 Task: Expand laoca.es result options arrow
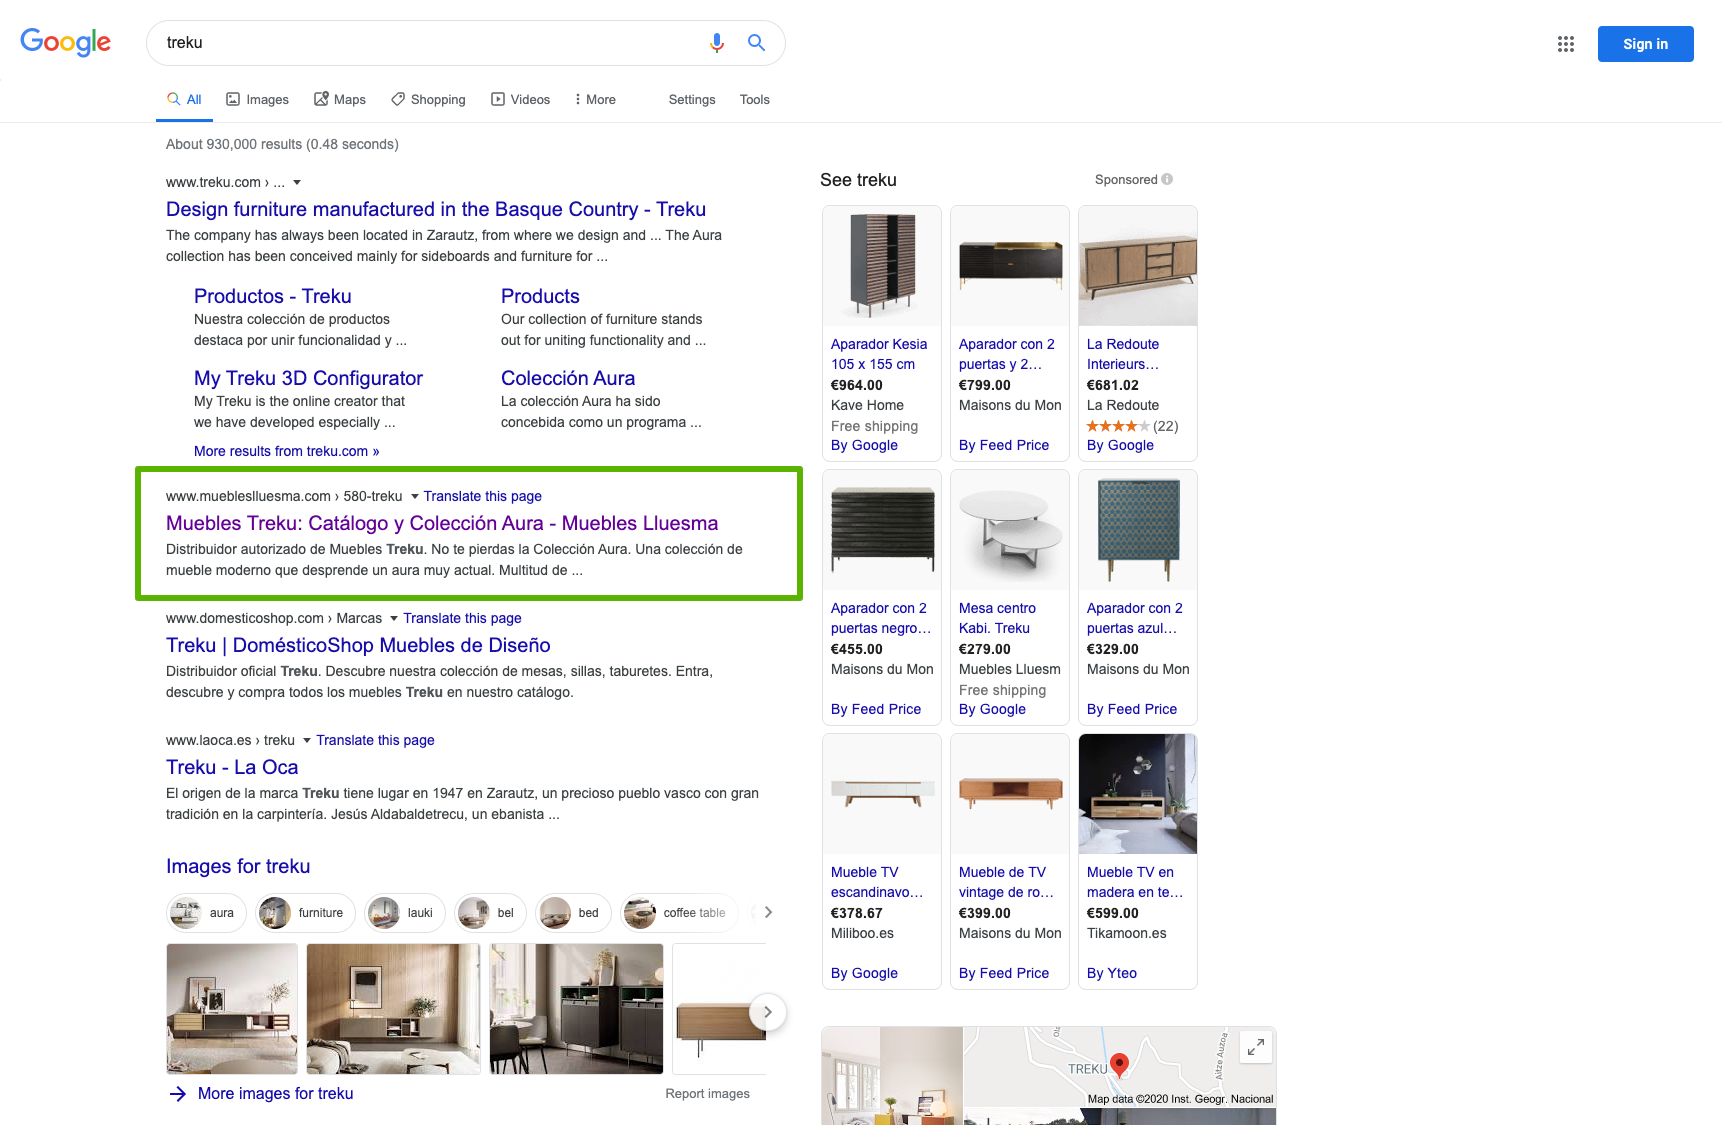click(x=307, y=741)
